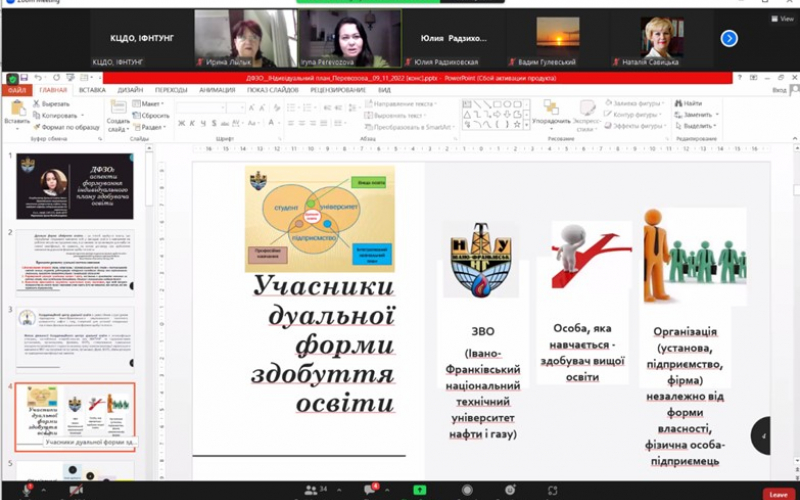The width and height of the screenshot is (800, 500).
Task: Unmute the Zoom microphone
Action: [x=26, y=491]
